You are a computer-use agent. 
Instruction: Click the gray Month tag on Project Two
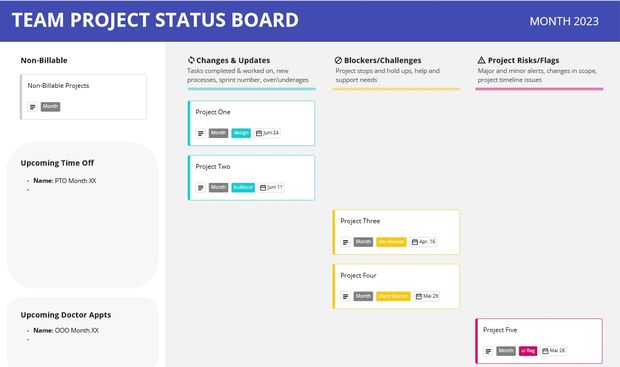[218, 187]
